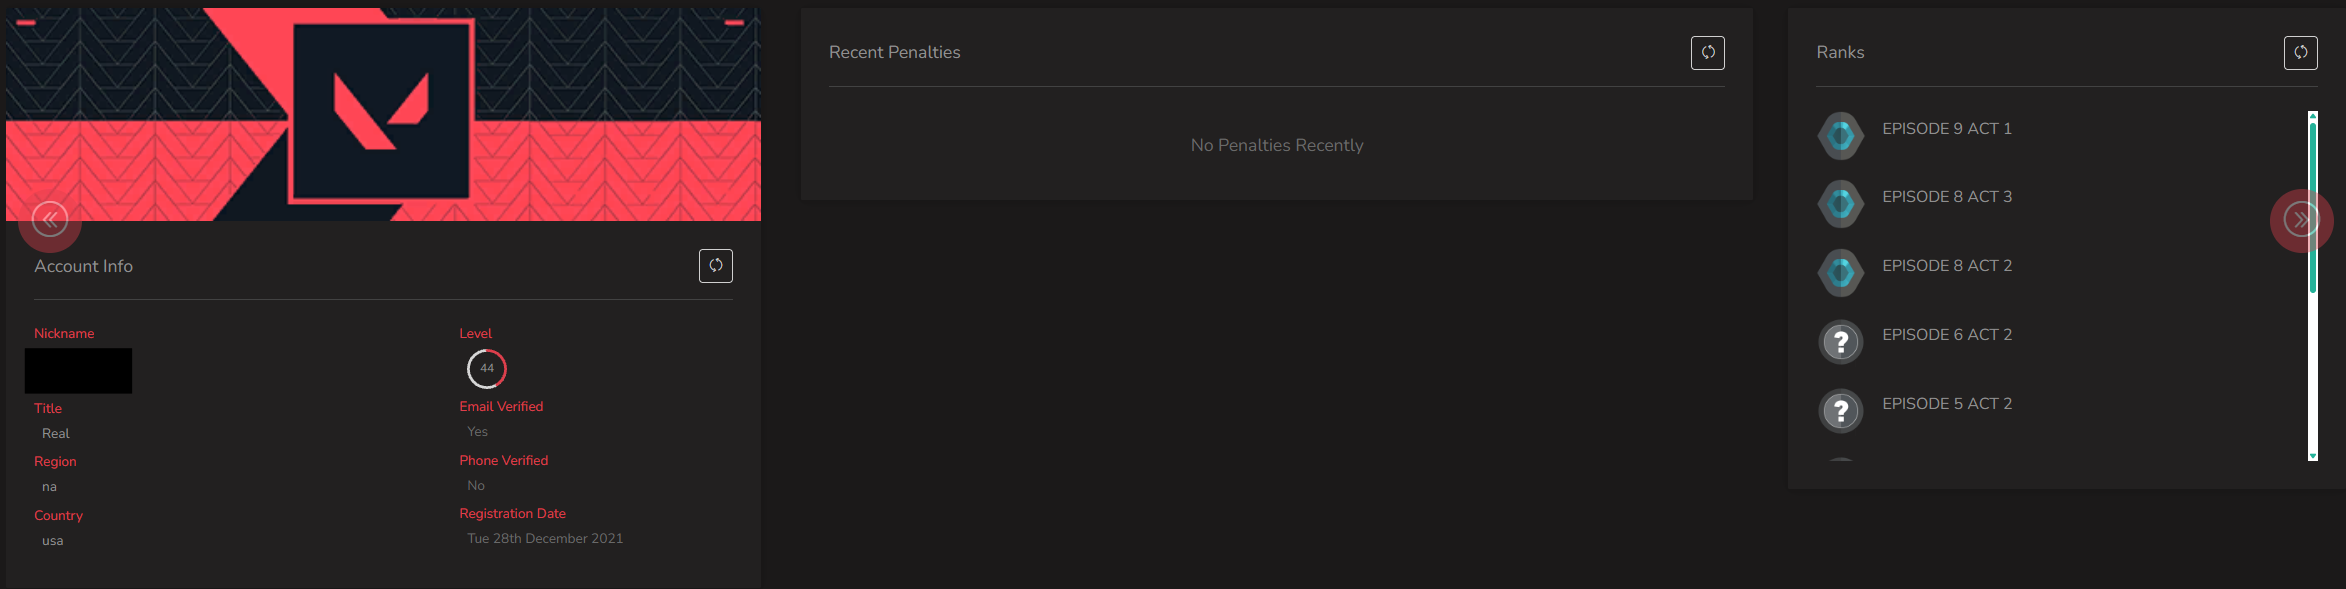Refresh the Ranks panel
This screenshot has width=2346, height=589.
2300,53
